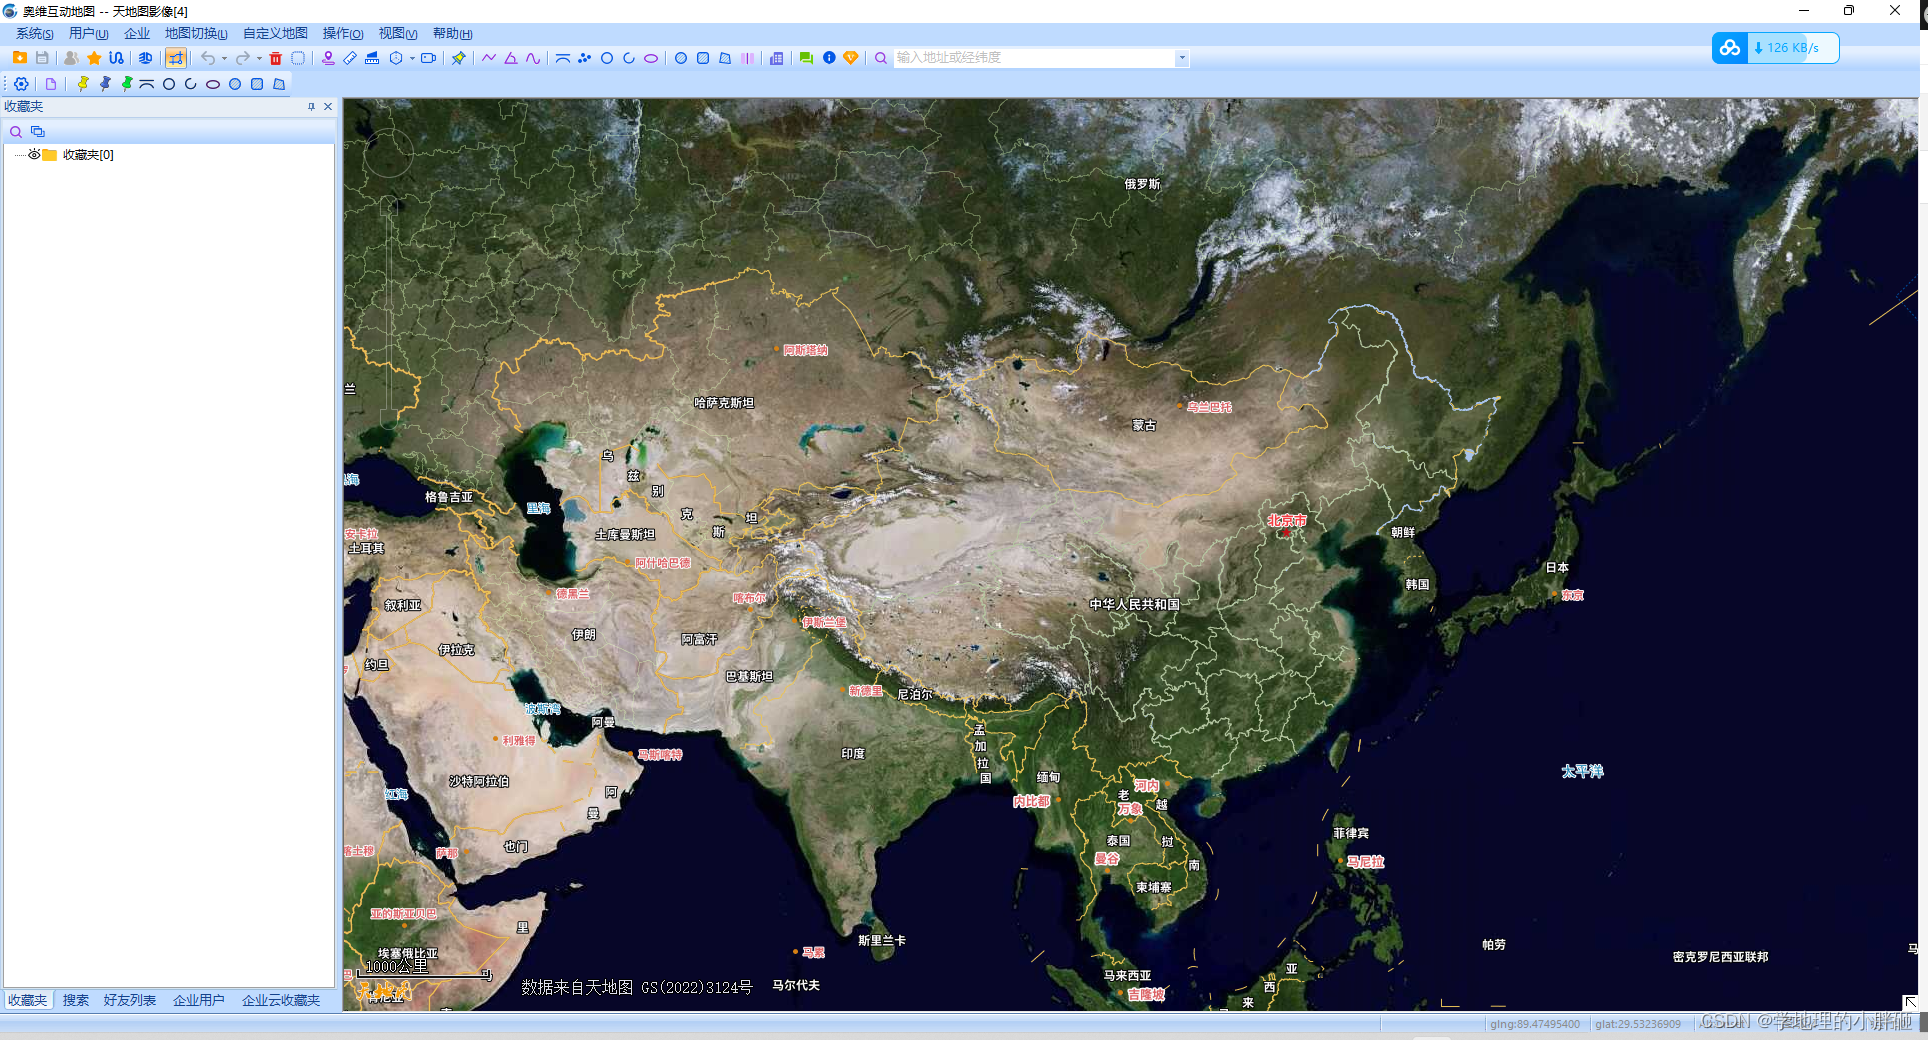Click the orange VIP diamond icon
The height and width of the screenshot is (1040, 1928).
(x=851, y=58)
